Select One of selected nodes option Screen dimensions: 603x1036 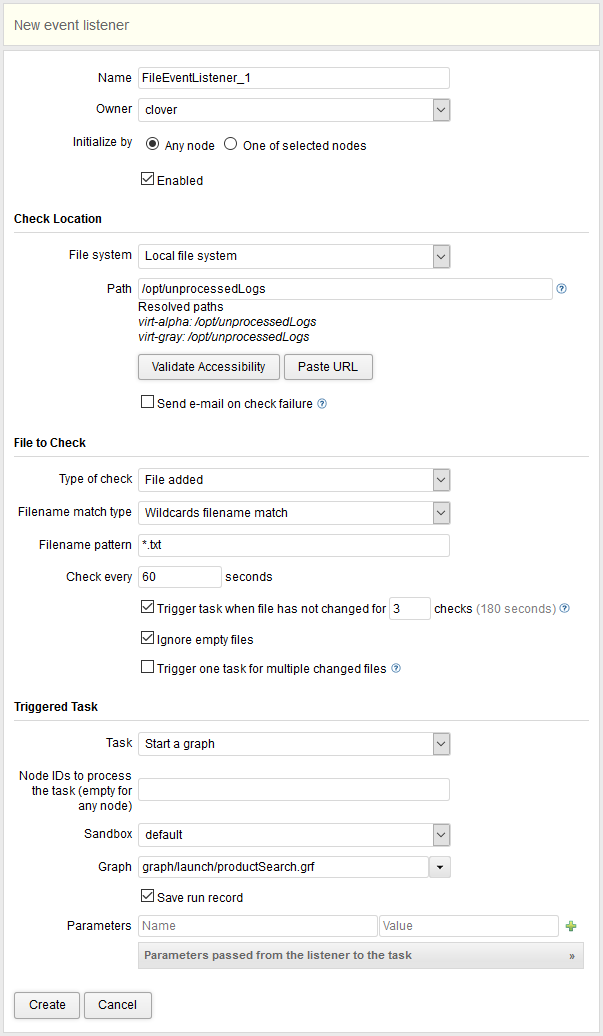pyautogui.click(x=231, y=144)
